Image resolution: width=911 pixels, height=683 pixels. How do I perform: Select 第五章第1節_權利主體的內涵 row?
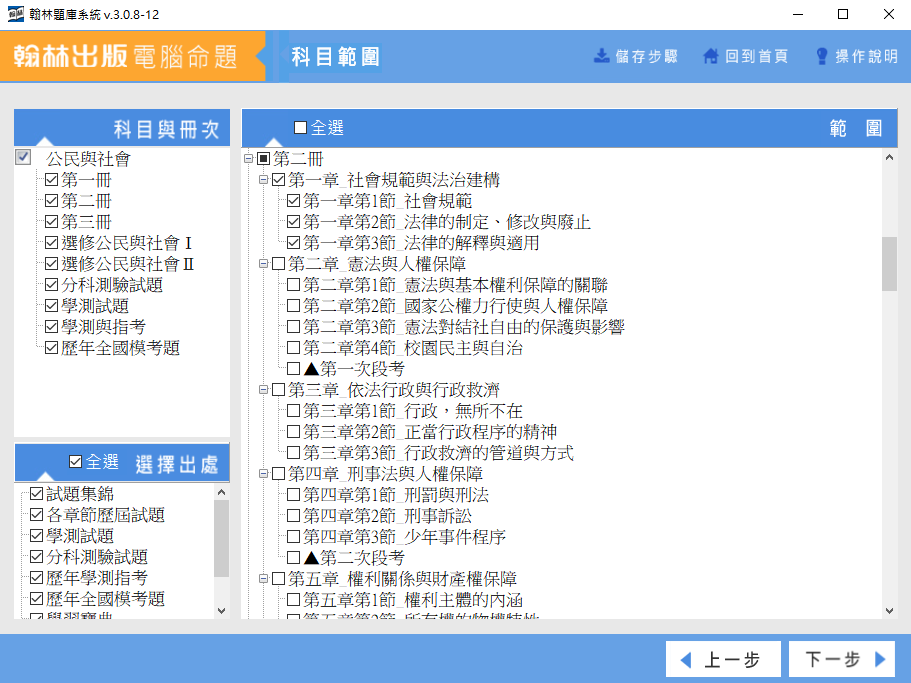coord(413,600)
